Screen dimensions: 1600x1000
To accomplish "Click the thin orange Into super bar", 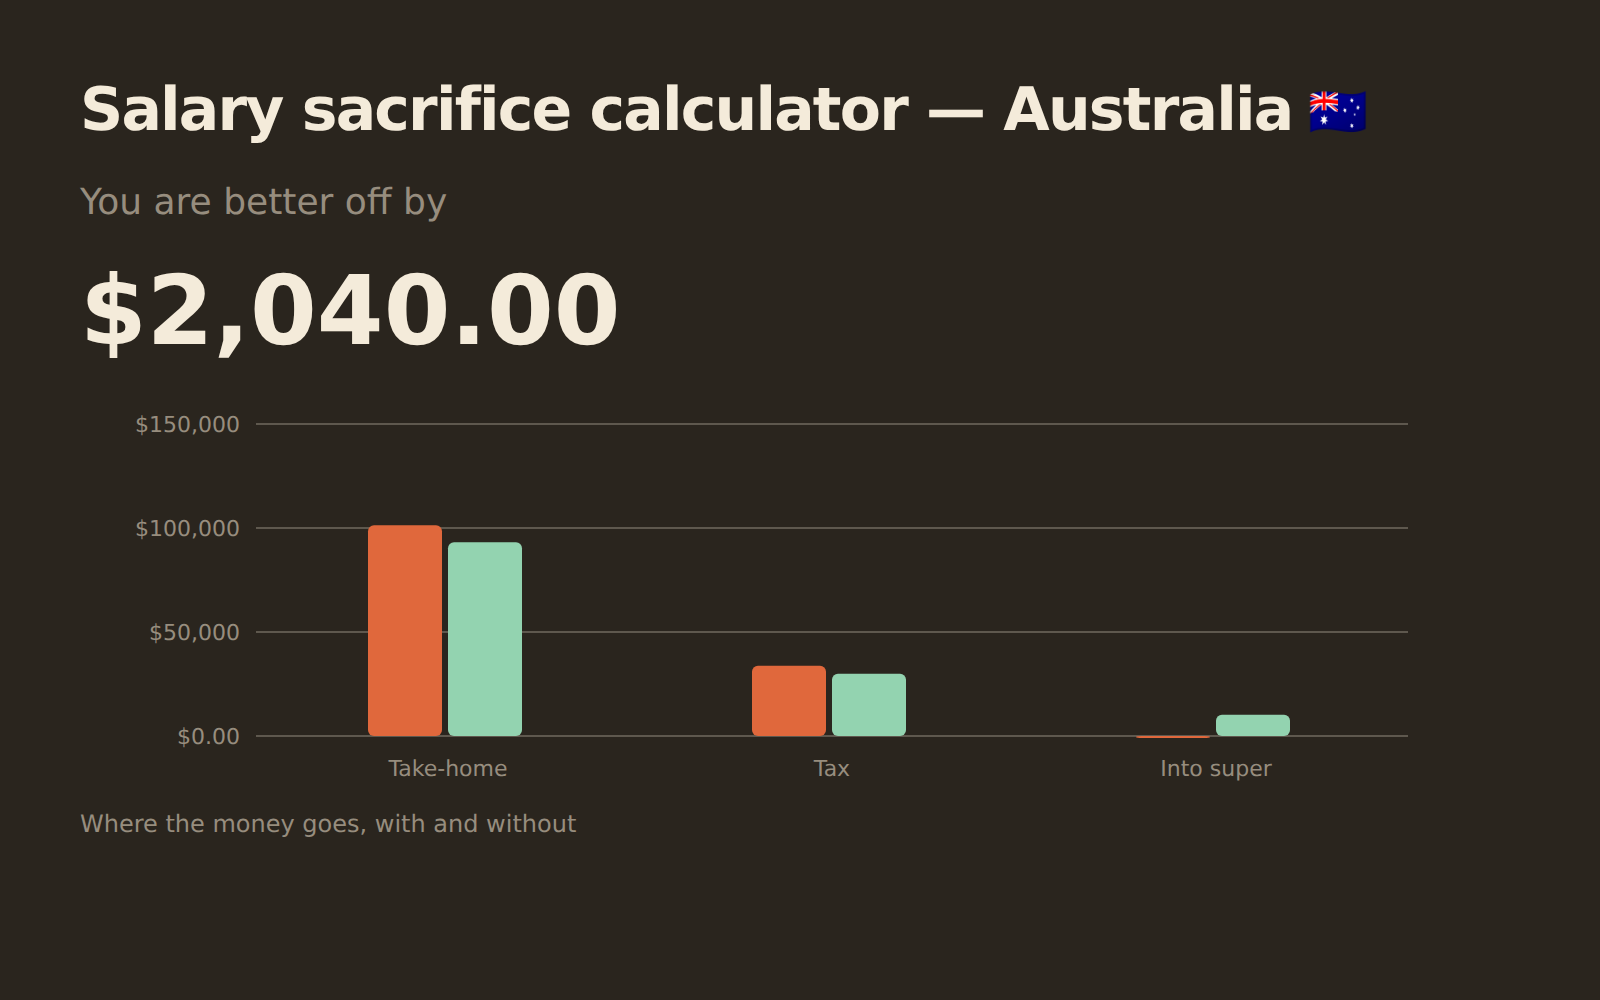I will coord(1173,736).
